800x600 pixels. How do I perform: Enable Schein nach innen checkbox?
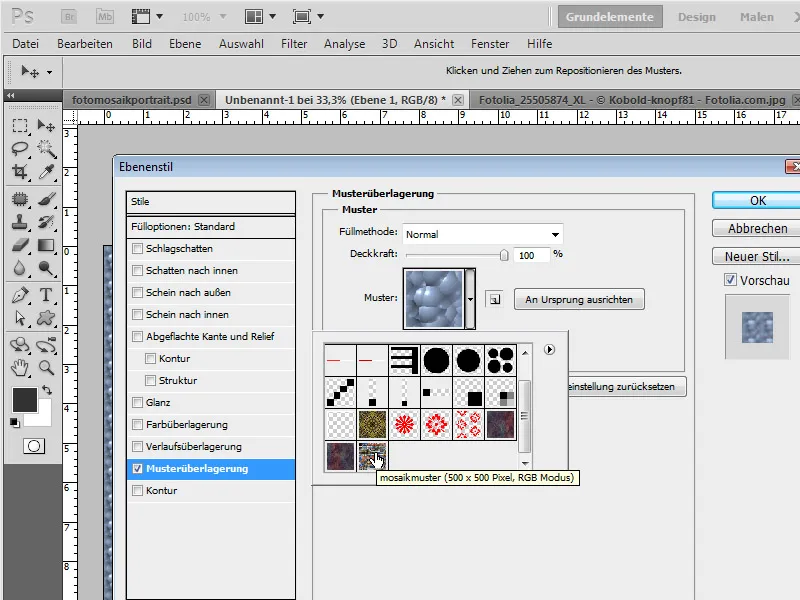(137, 314)
